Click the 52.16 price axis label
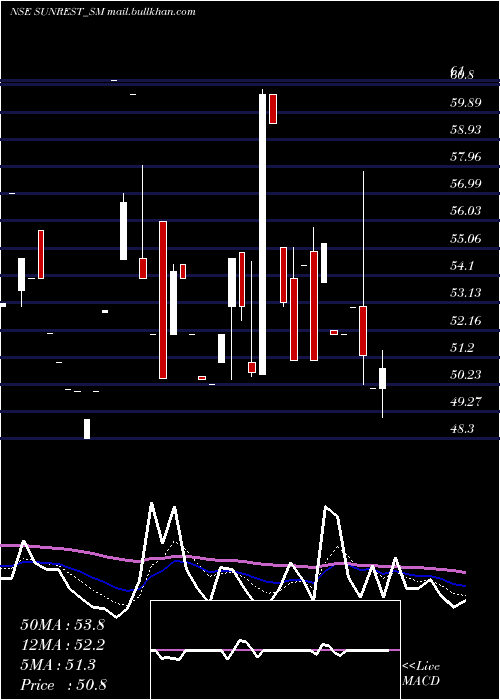This screenshot has height=700, width=500. point(466,321)
